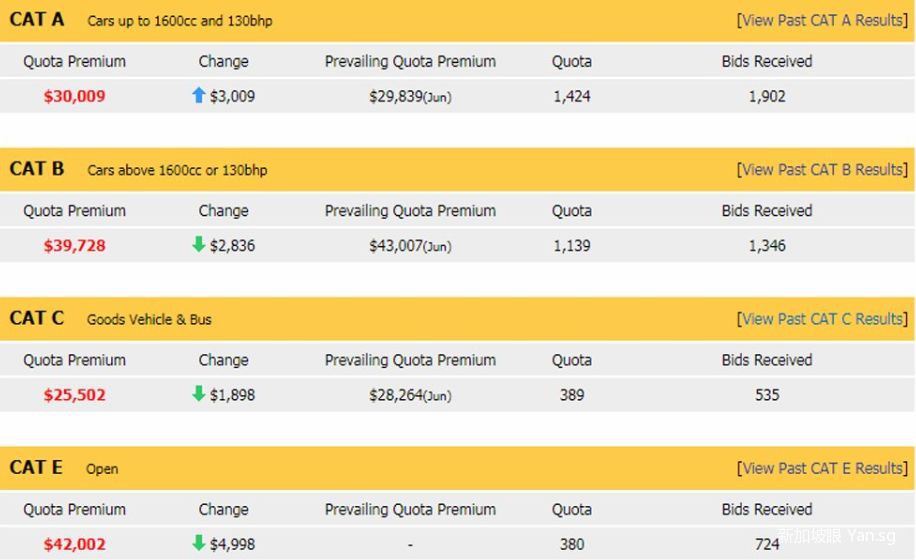This screenshot has width=916, height=560.
Task: Click the CAT B category header
Action: [37, 169]
